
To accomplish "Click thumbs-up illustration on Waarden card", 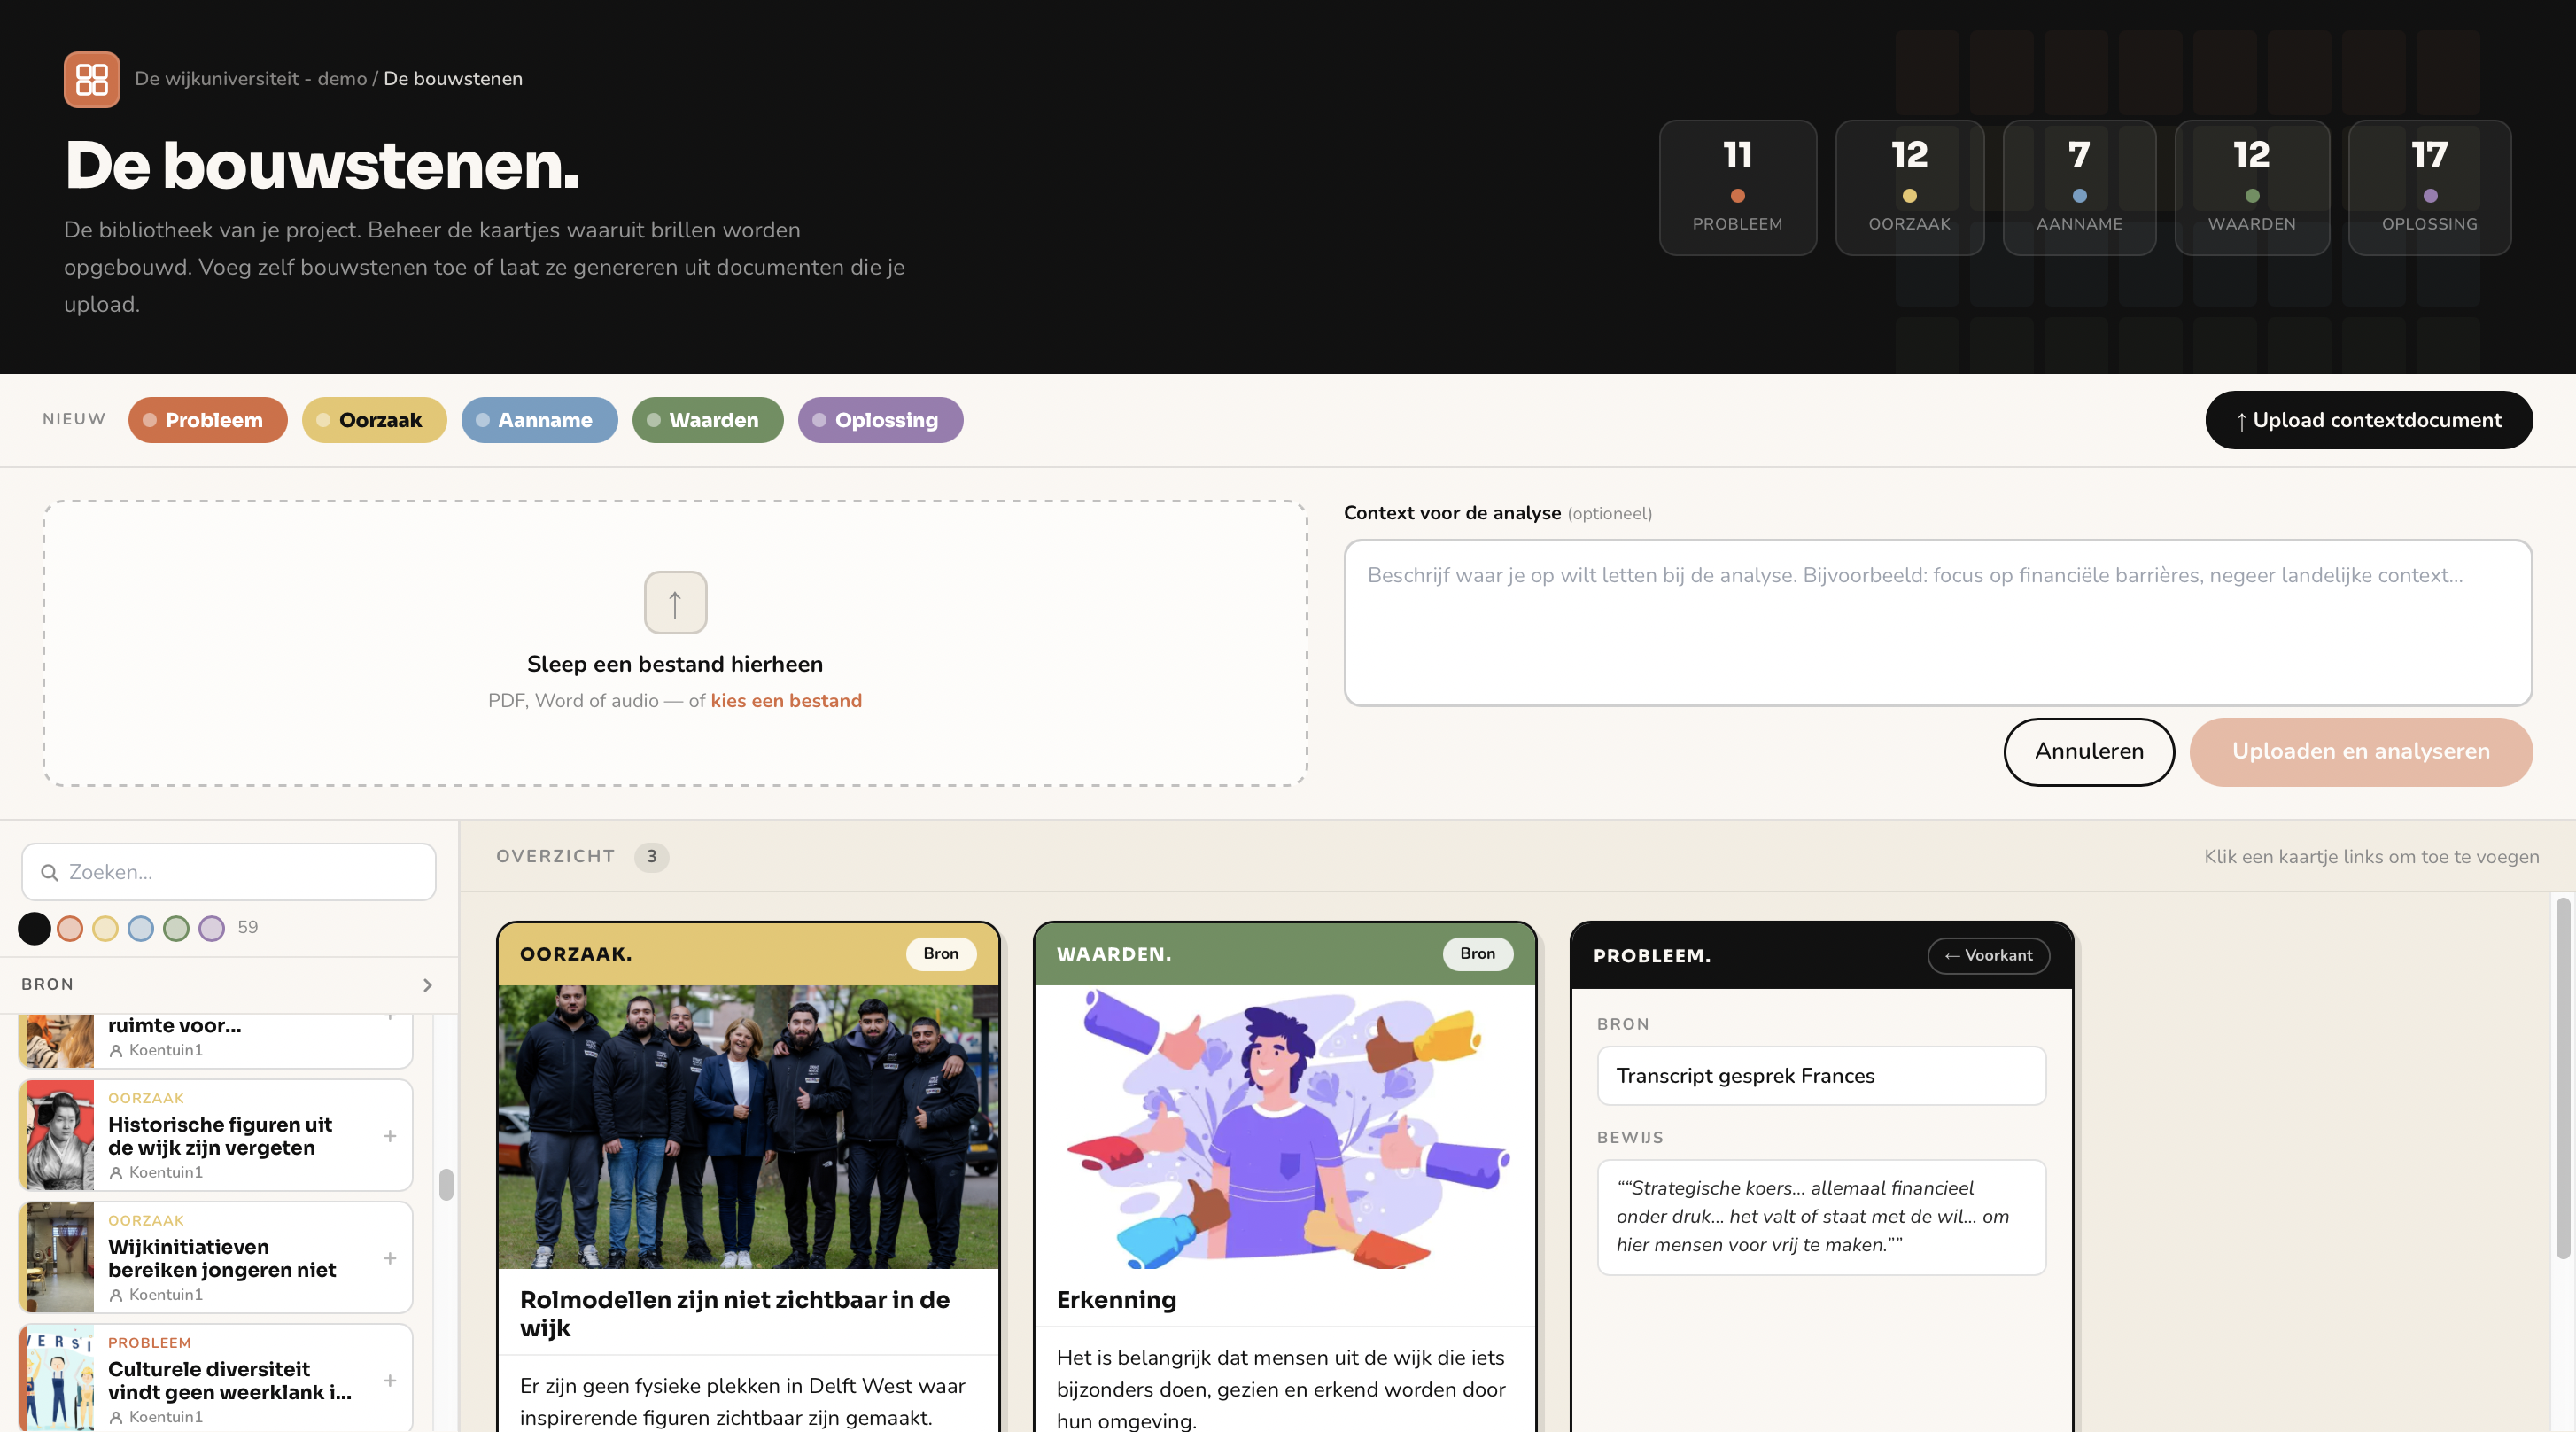I will (1285, 1127).
